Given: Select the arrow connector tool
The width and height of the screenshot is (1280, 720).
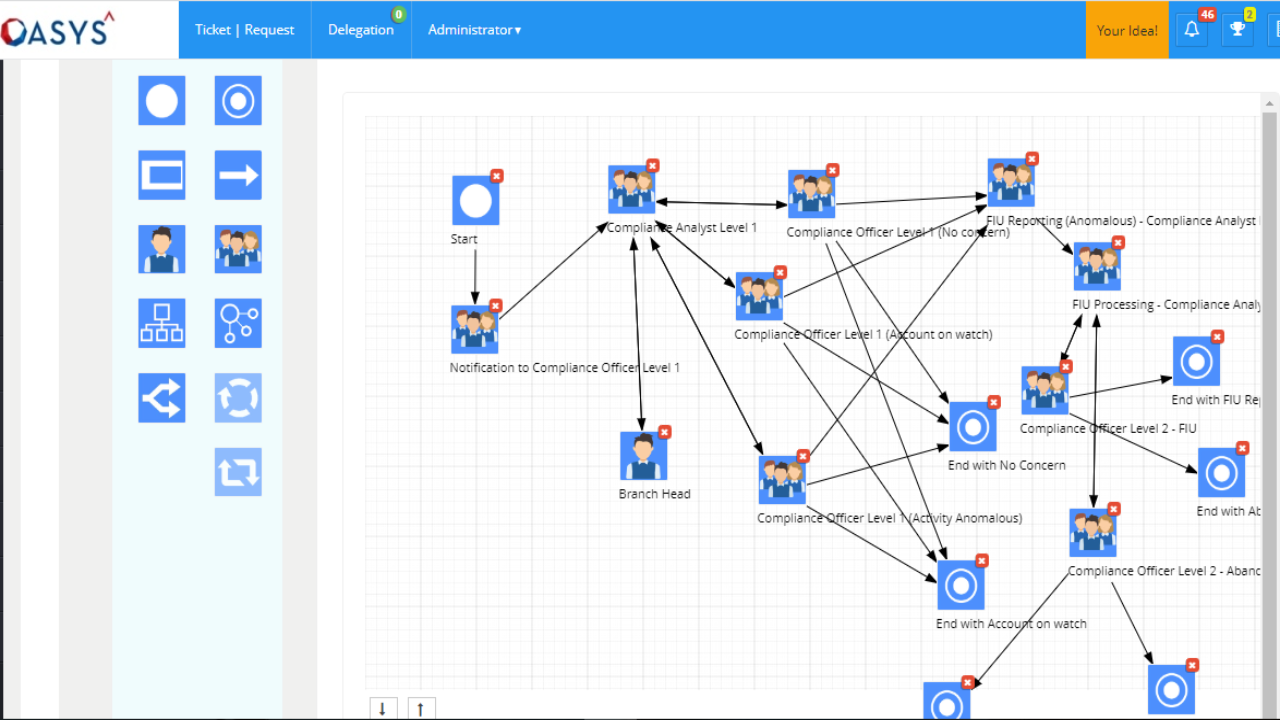Looking at the screenshot, I should coord(237,174).
